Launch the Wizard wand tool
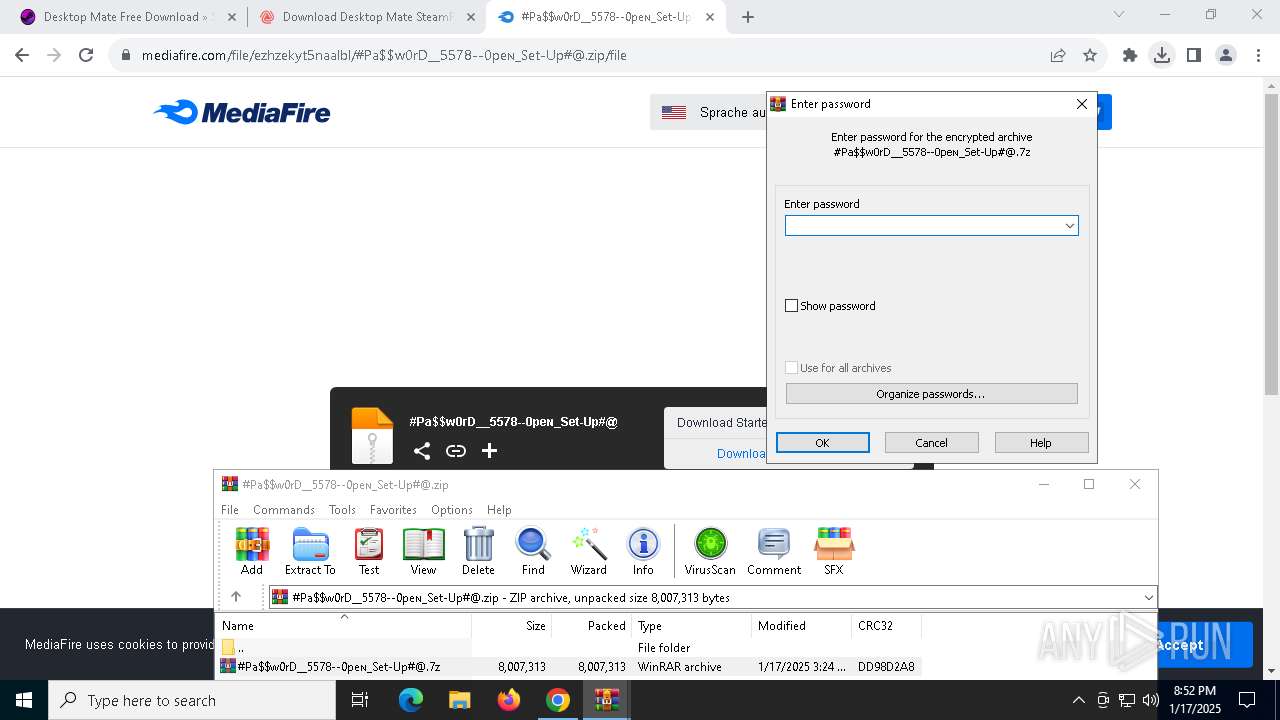The height and width of the screenshot is (720, 1280). 589,551
